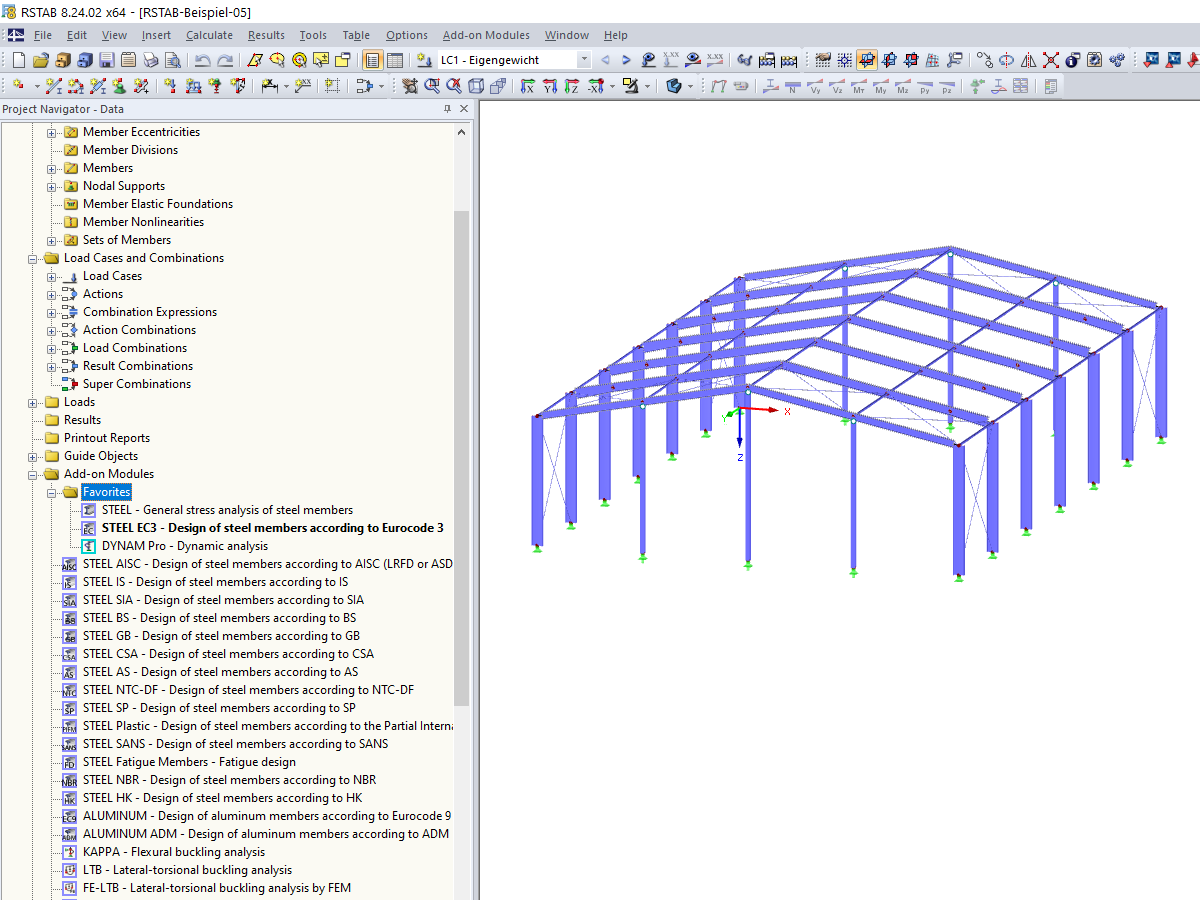Click the gears settings icon
This screenshot has height=900, width=1200.
pyautogui.click(x=1117, y=60)
